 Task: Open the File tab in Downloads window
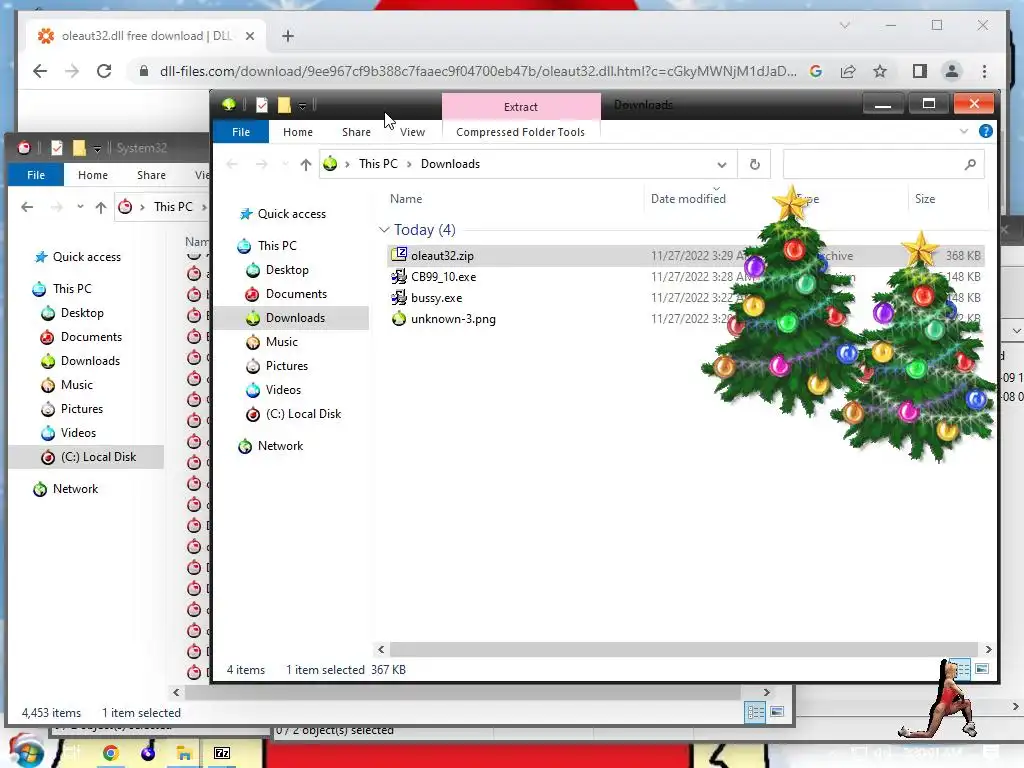[x=241, y=132]
